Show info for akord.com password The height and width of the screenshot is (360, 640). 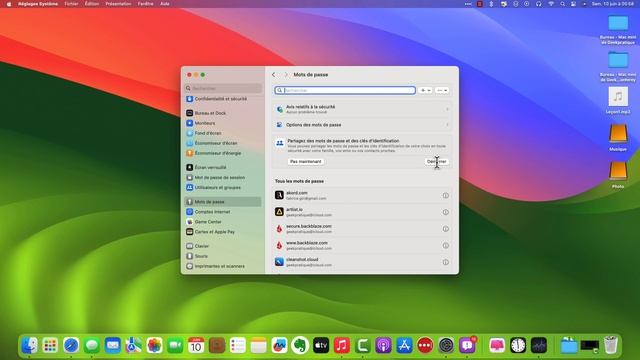point(446,196)
